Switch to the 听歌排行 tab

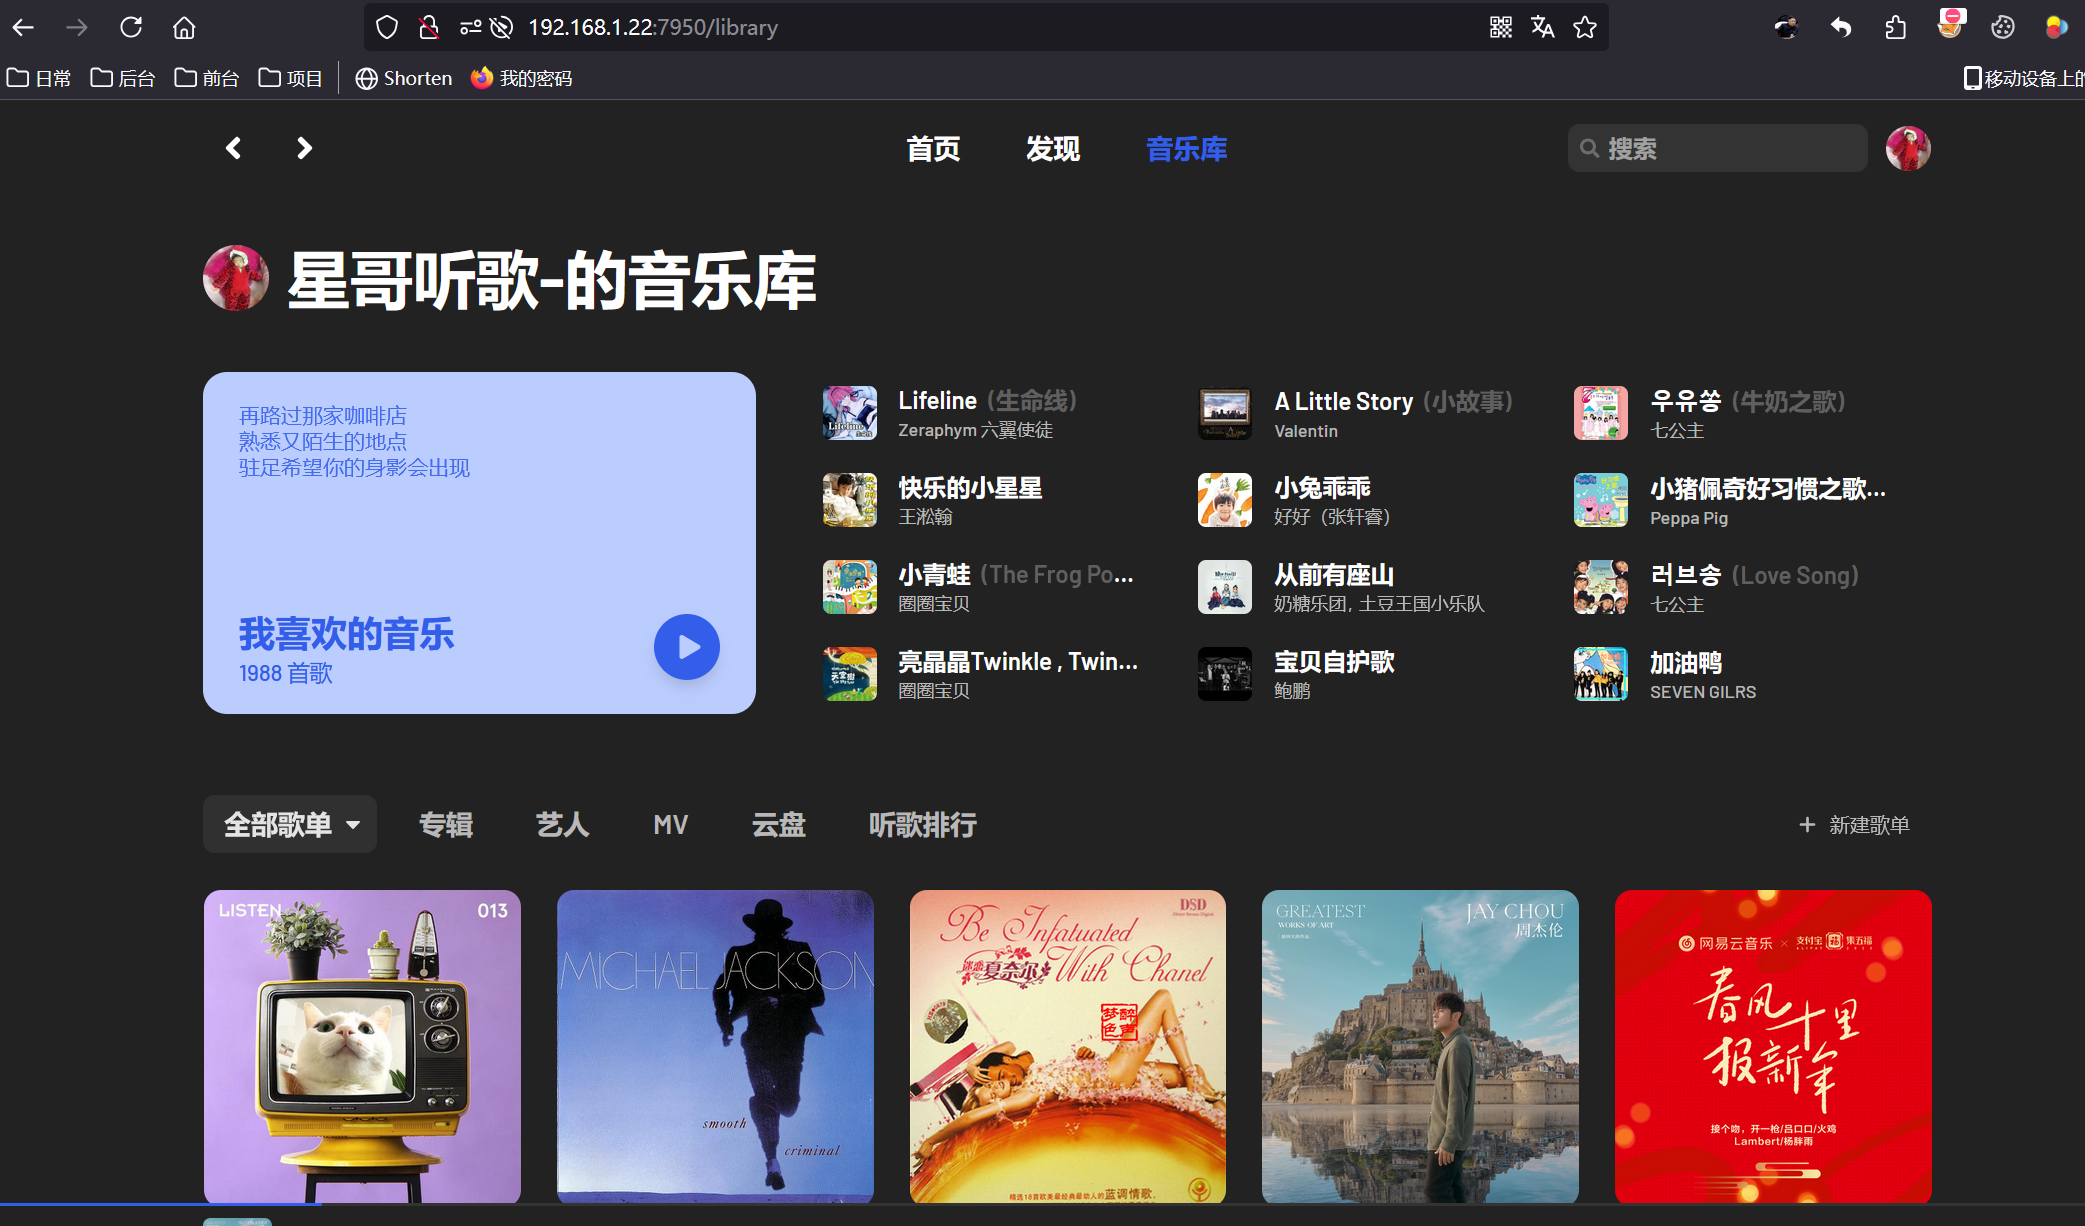[x=922, y=825]
